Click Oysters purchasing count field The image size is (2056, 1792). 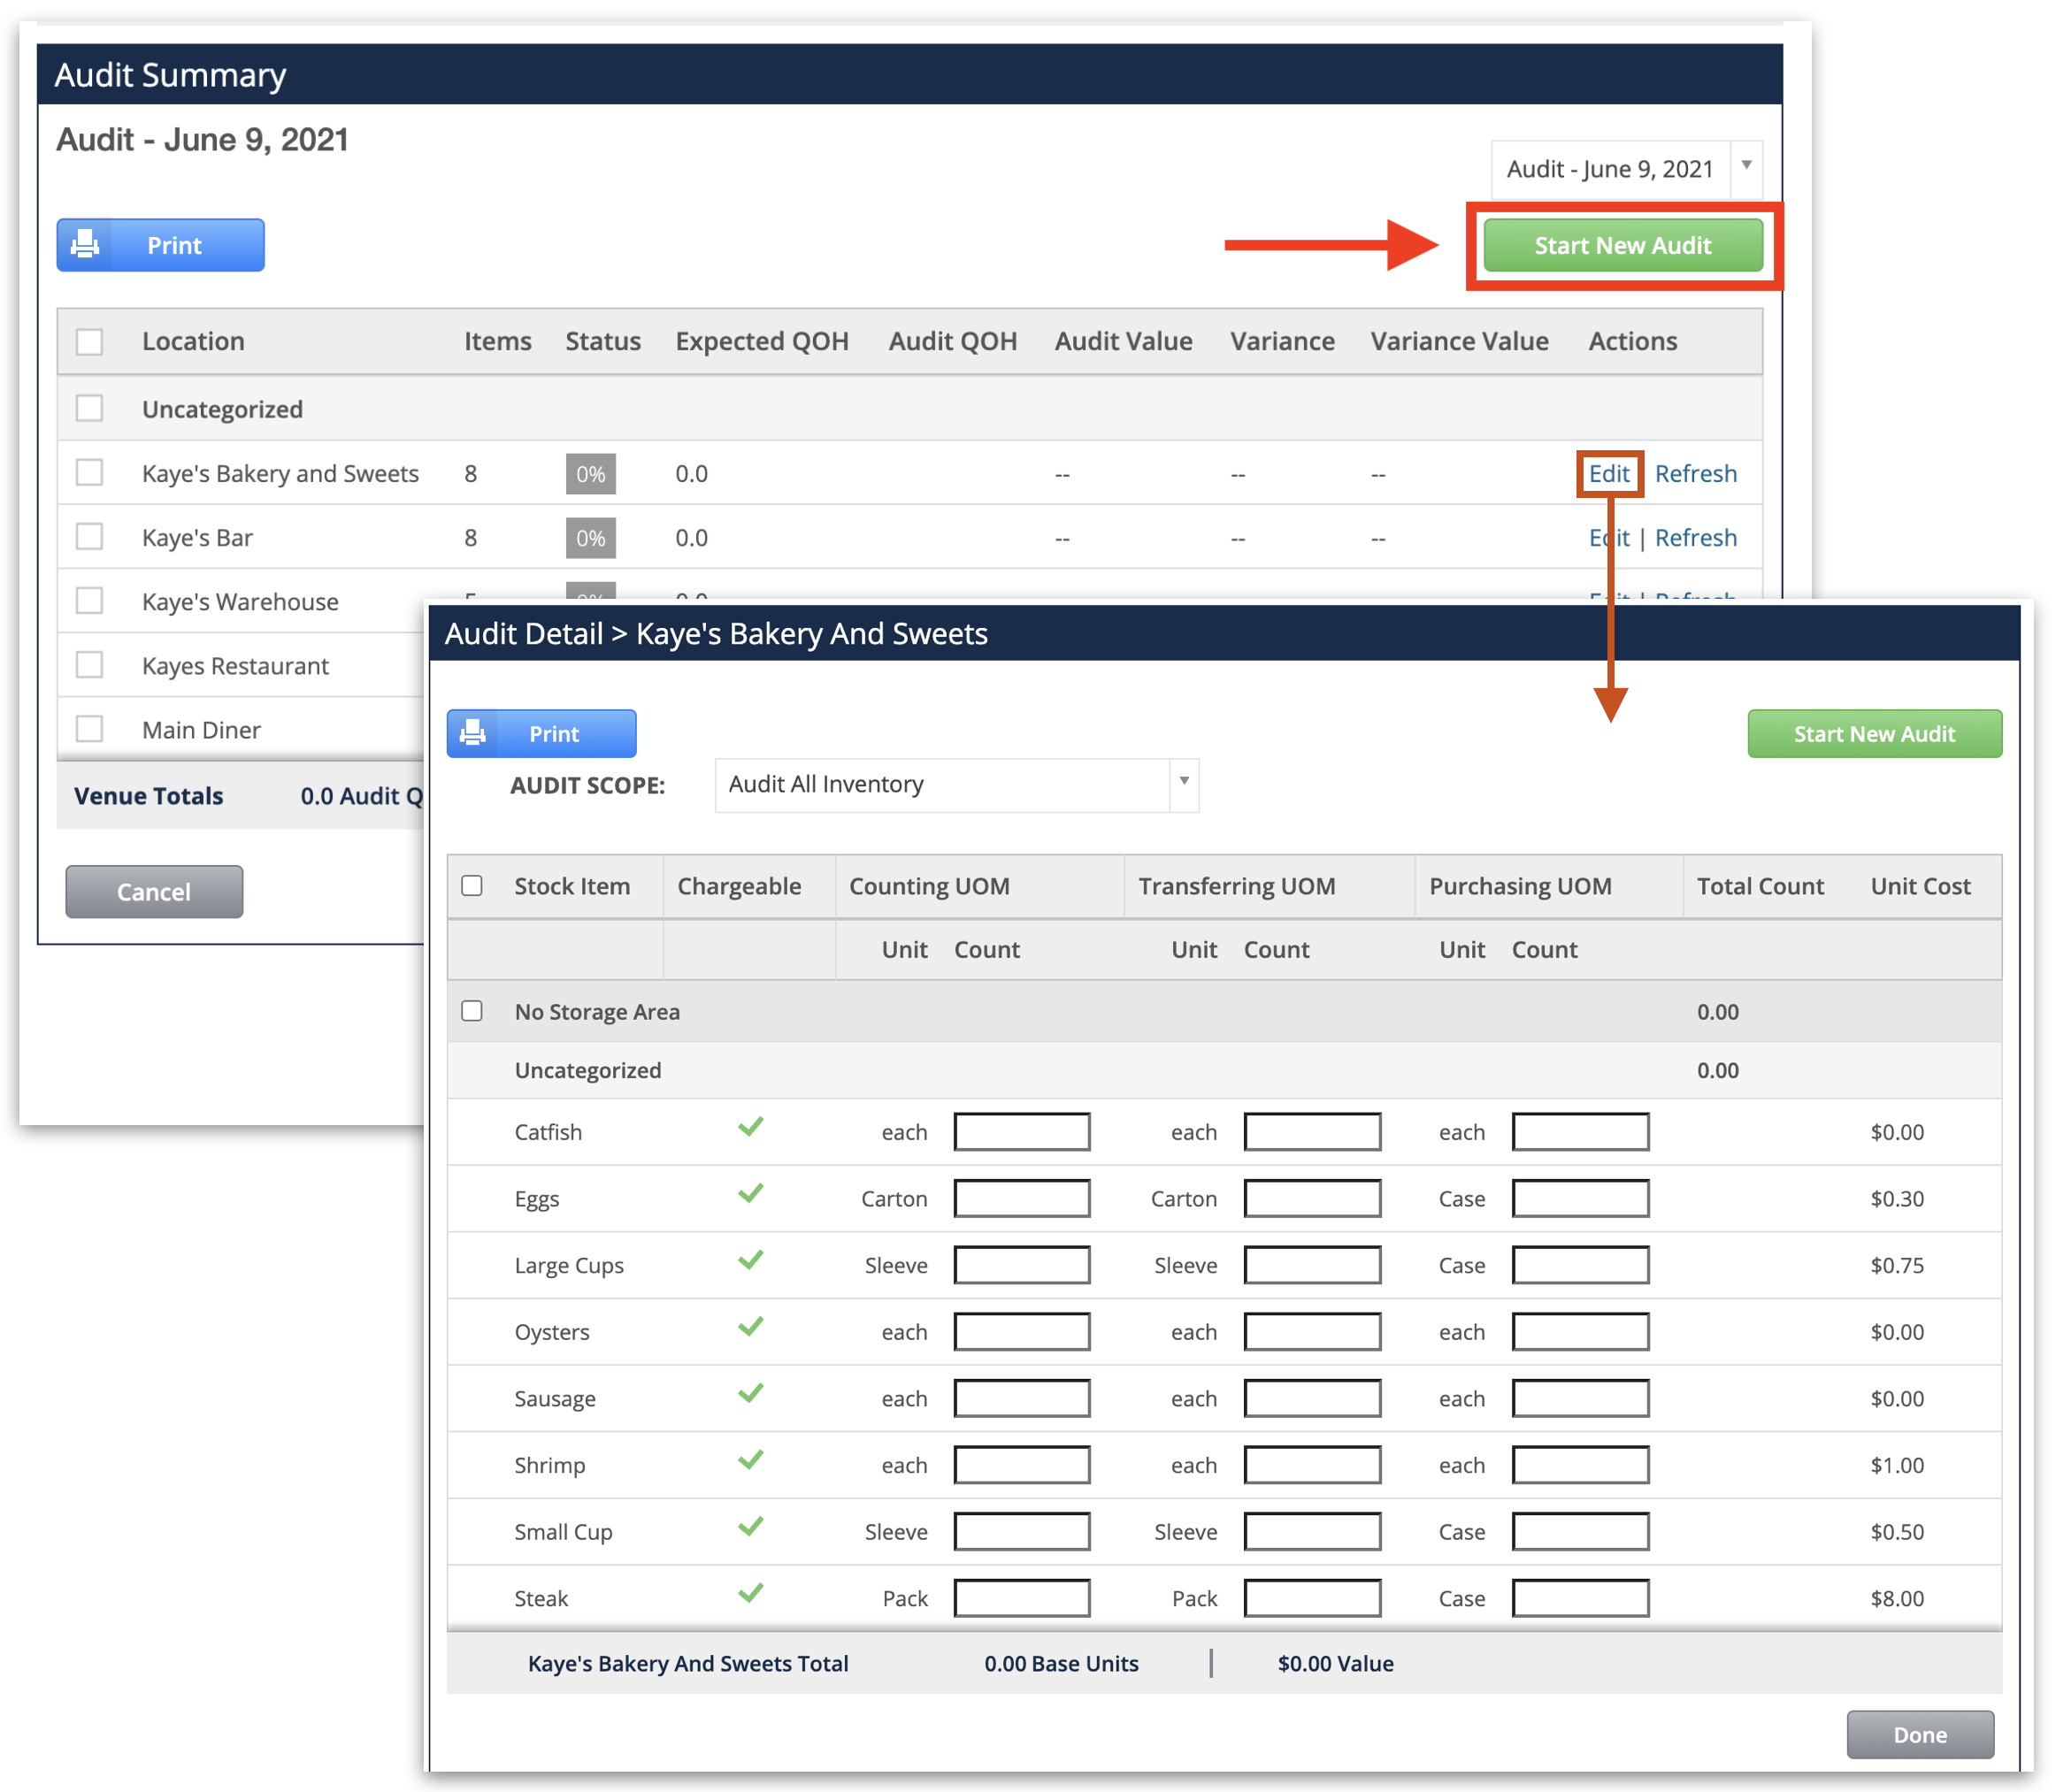[x=1580, y=1332]
